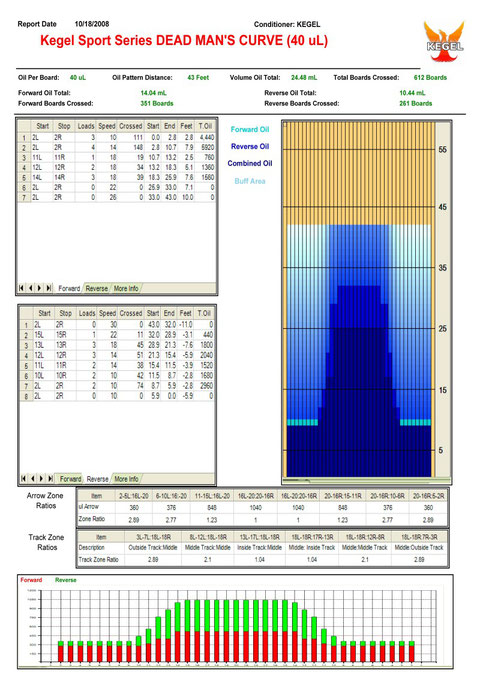Viewport: 480px width, 688px height.
Task: Click the Forward Oil legend label
Action: 250,129
